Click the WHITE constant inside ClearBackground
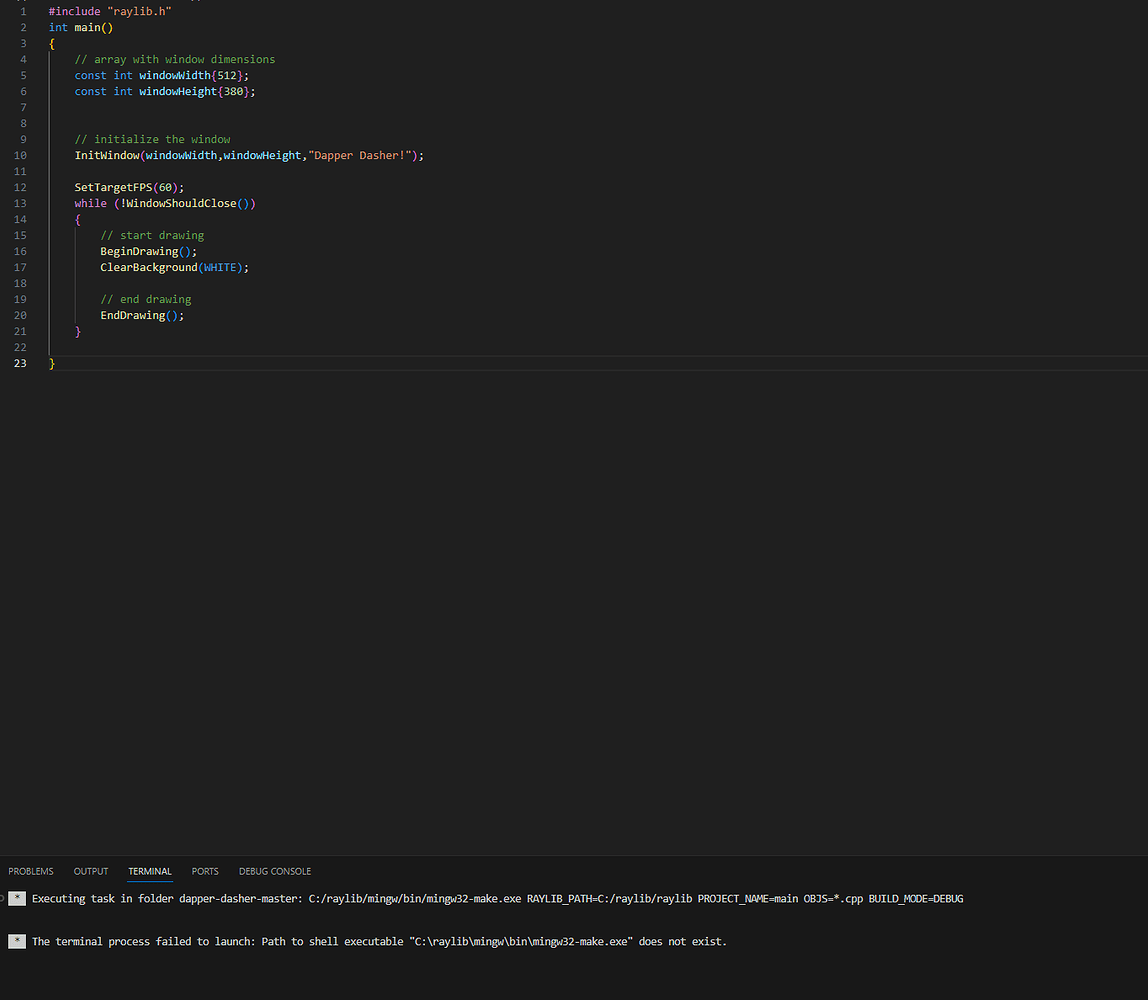Image resolution: width=1148 pixels, height=1000 pixels. (219, 267)
